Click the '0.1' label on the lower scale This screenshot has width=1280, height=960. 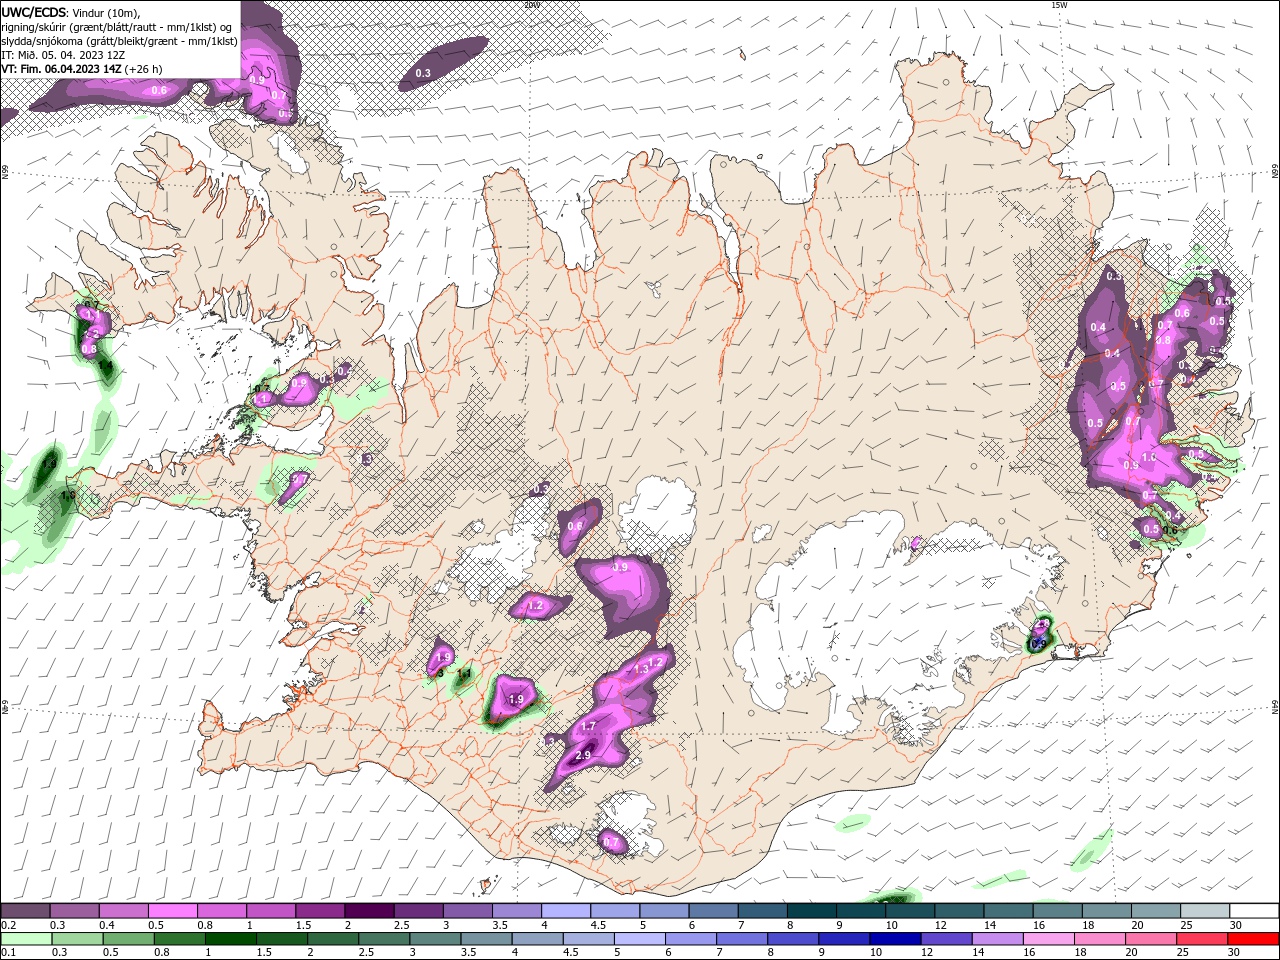pos(8,953)
